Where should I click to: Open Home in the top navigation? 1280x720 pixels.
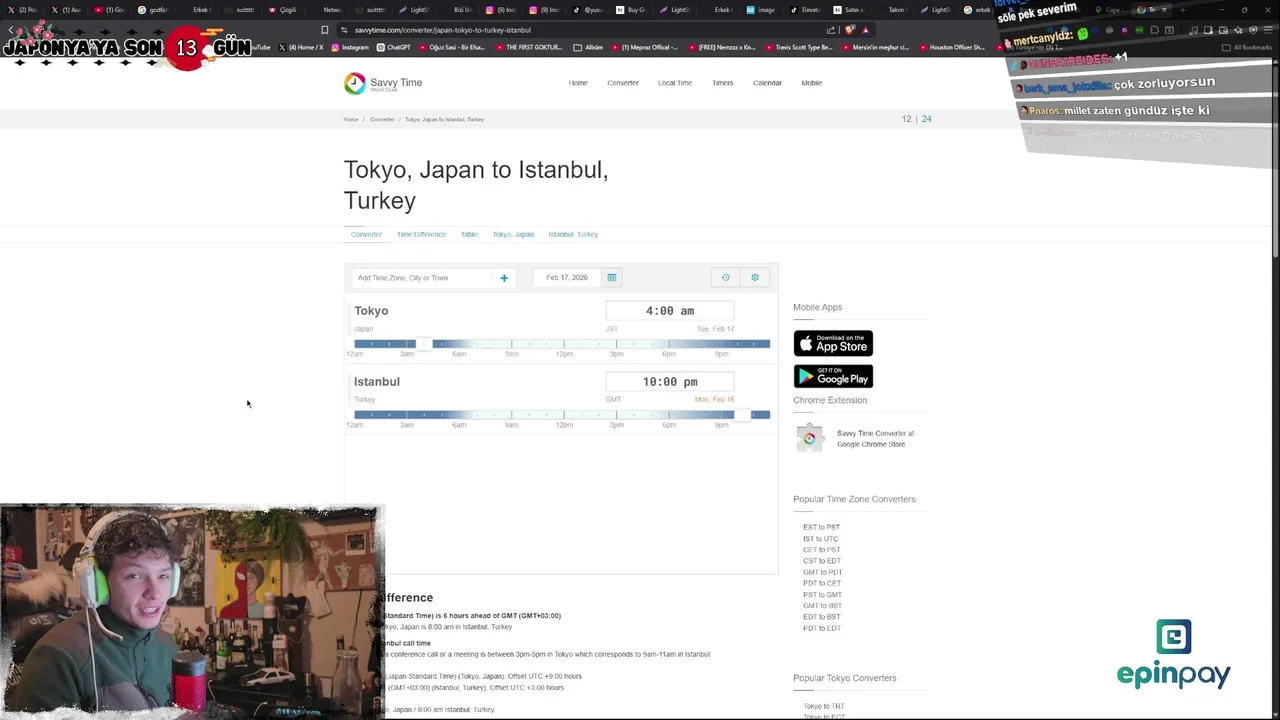point(578,83)
